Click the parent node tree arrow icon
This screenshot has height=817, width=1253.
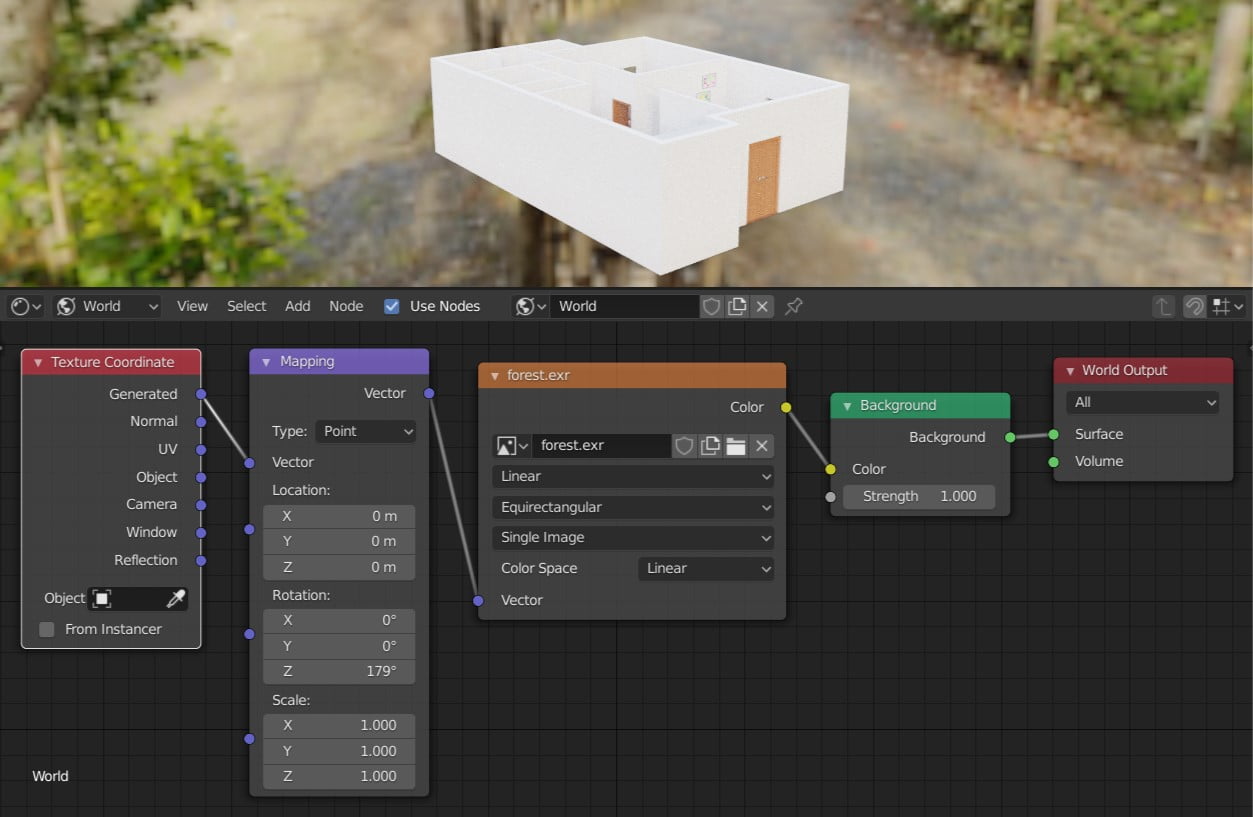click(1164, 306)
